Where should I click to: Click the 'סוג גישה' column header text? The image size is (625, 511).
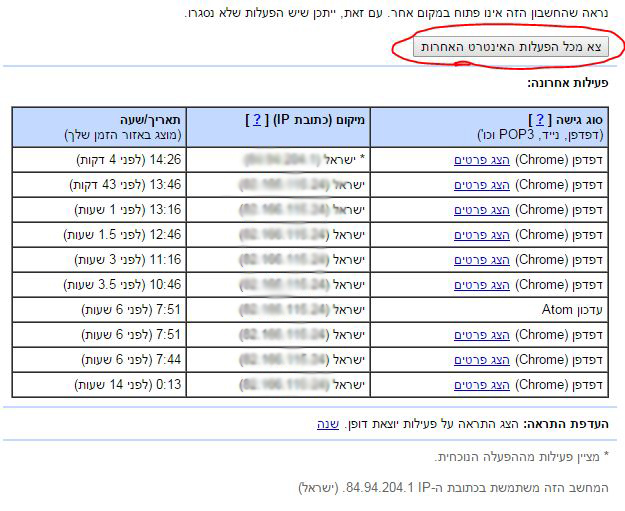[579, 120]
